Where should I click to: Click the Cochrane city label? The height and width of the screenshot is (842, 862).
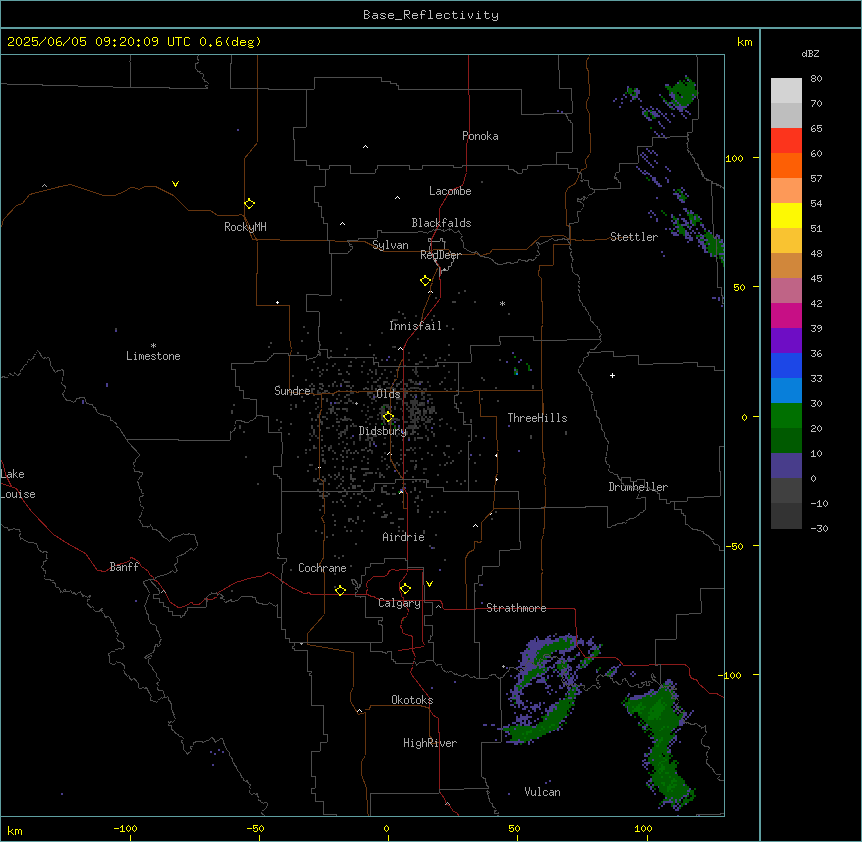[x=322, y=568]
